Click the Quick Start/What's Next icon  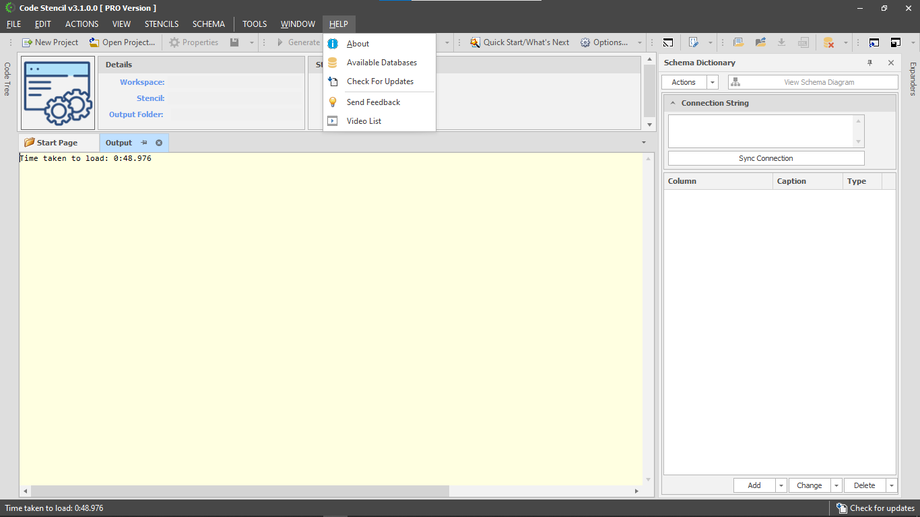(x=475, y=43)
